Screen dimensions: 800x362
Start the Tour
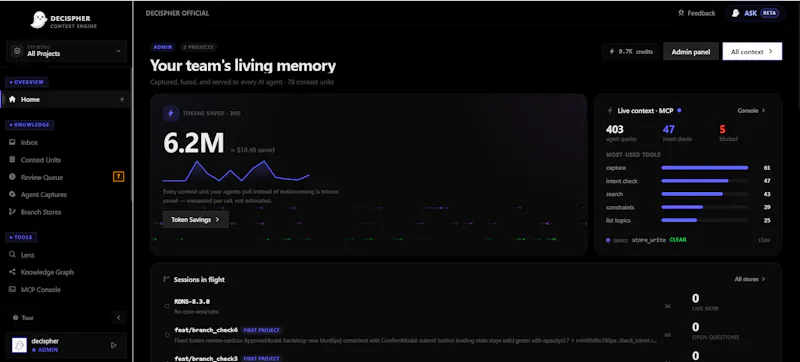tap(23, 318)
